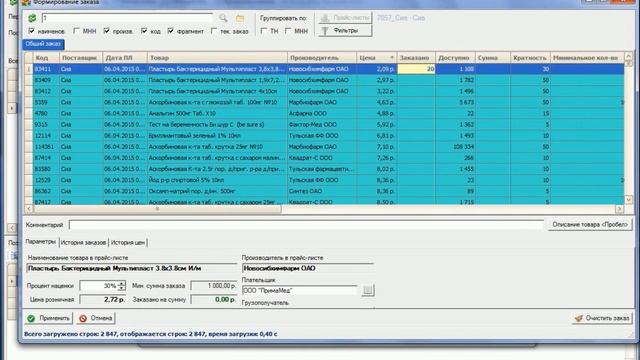Click the Производитель в прайс-листе field
This screenshot has height=360, width=640.
tap(308, 269)
